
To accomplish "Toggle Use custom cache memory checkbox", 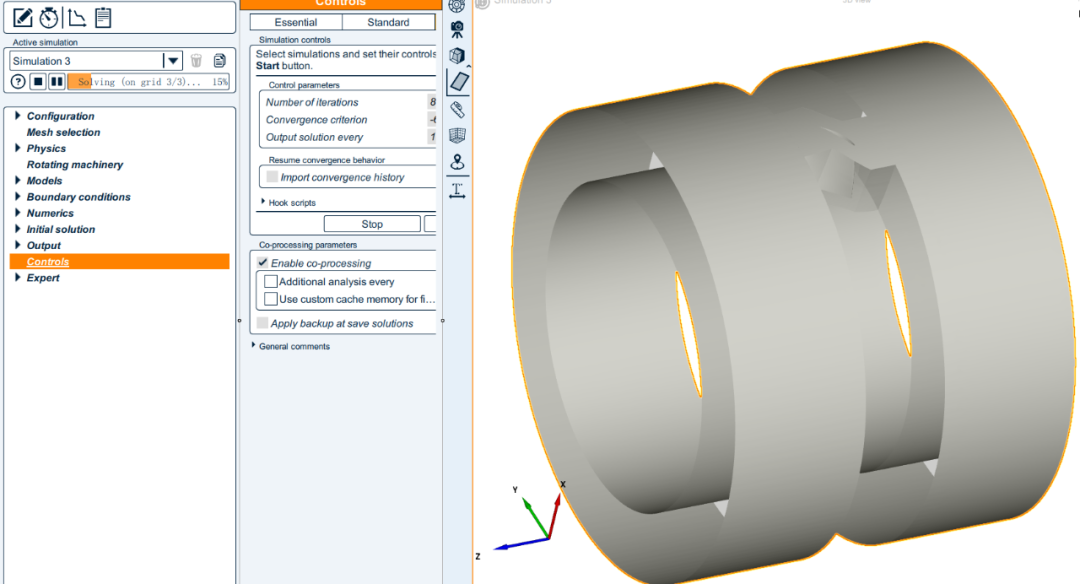I will click(271, 299).
